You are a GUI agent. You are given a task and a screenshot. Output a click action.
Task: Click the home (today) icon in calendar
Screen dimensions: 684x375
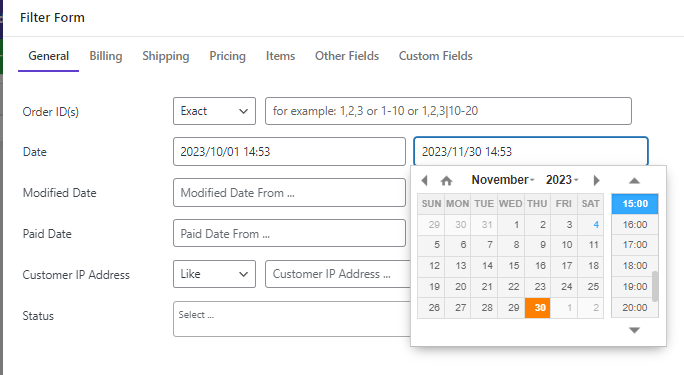(x=446, y=180)
